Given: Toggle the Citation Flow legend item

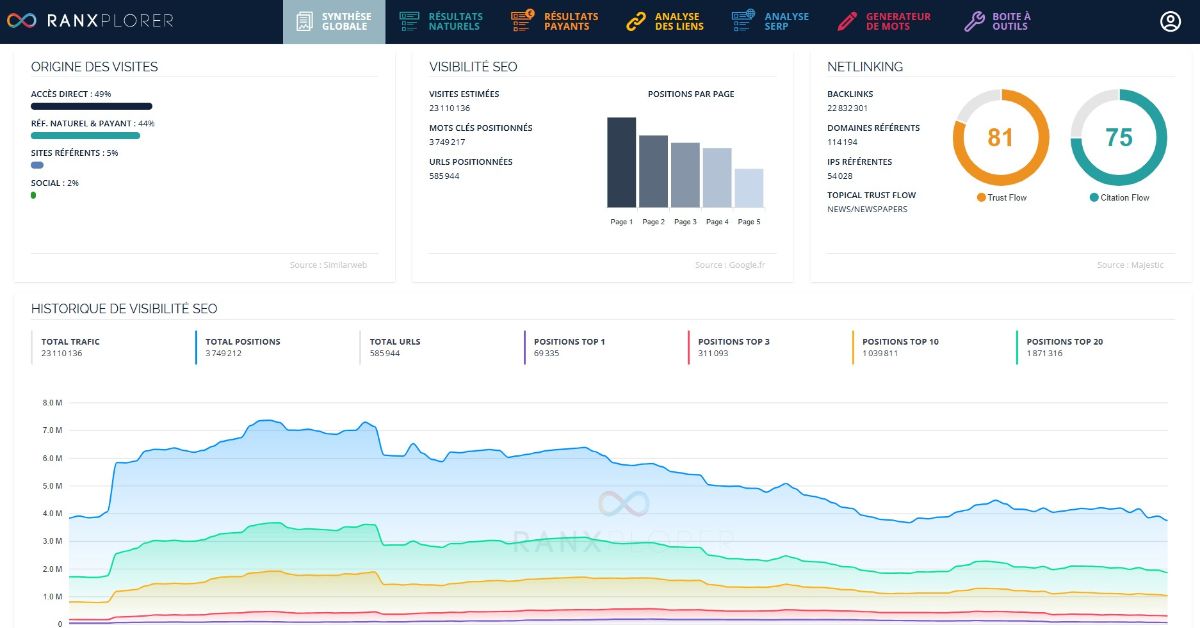Looking at the screenshot, I should click(x=1119, y=198).
